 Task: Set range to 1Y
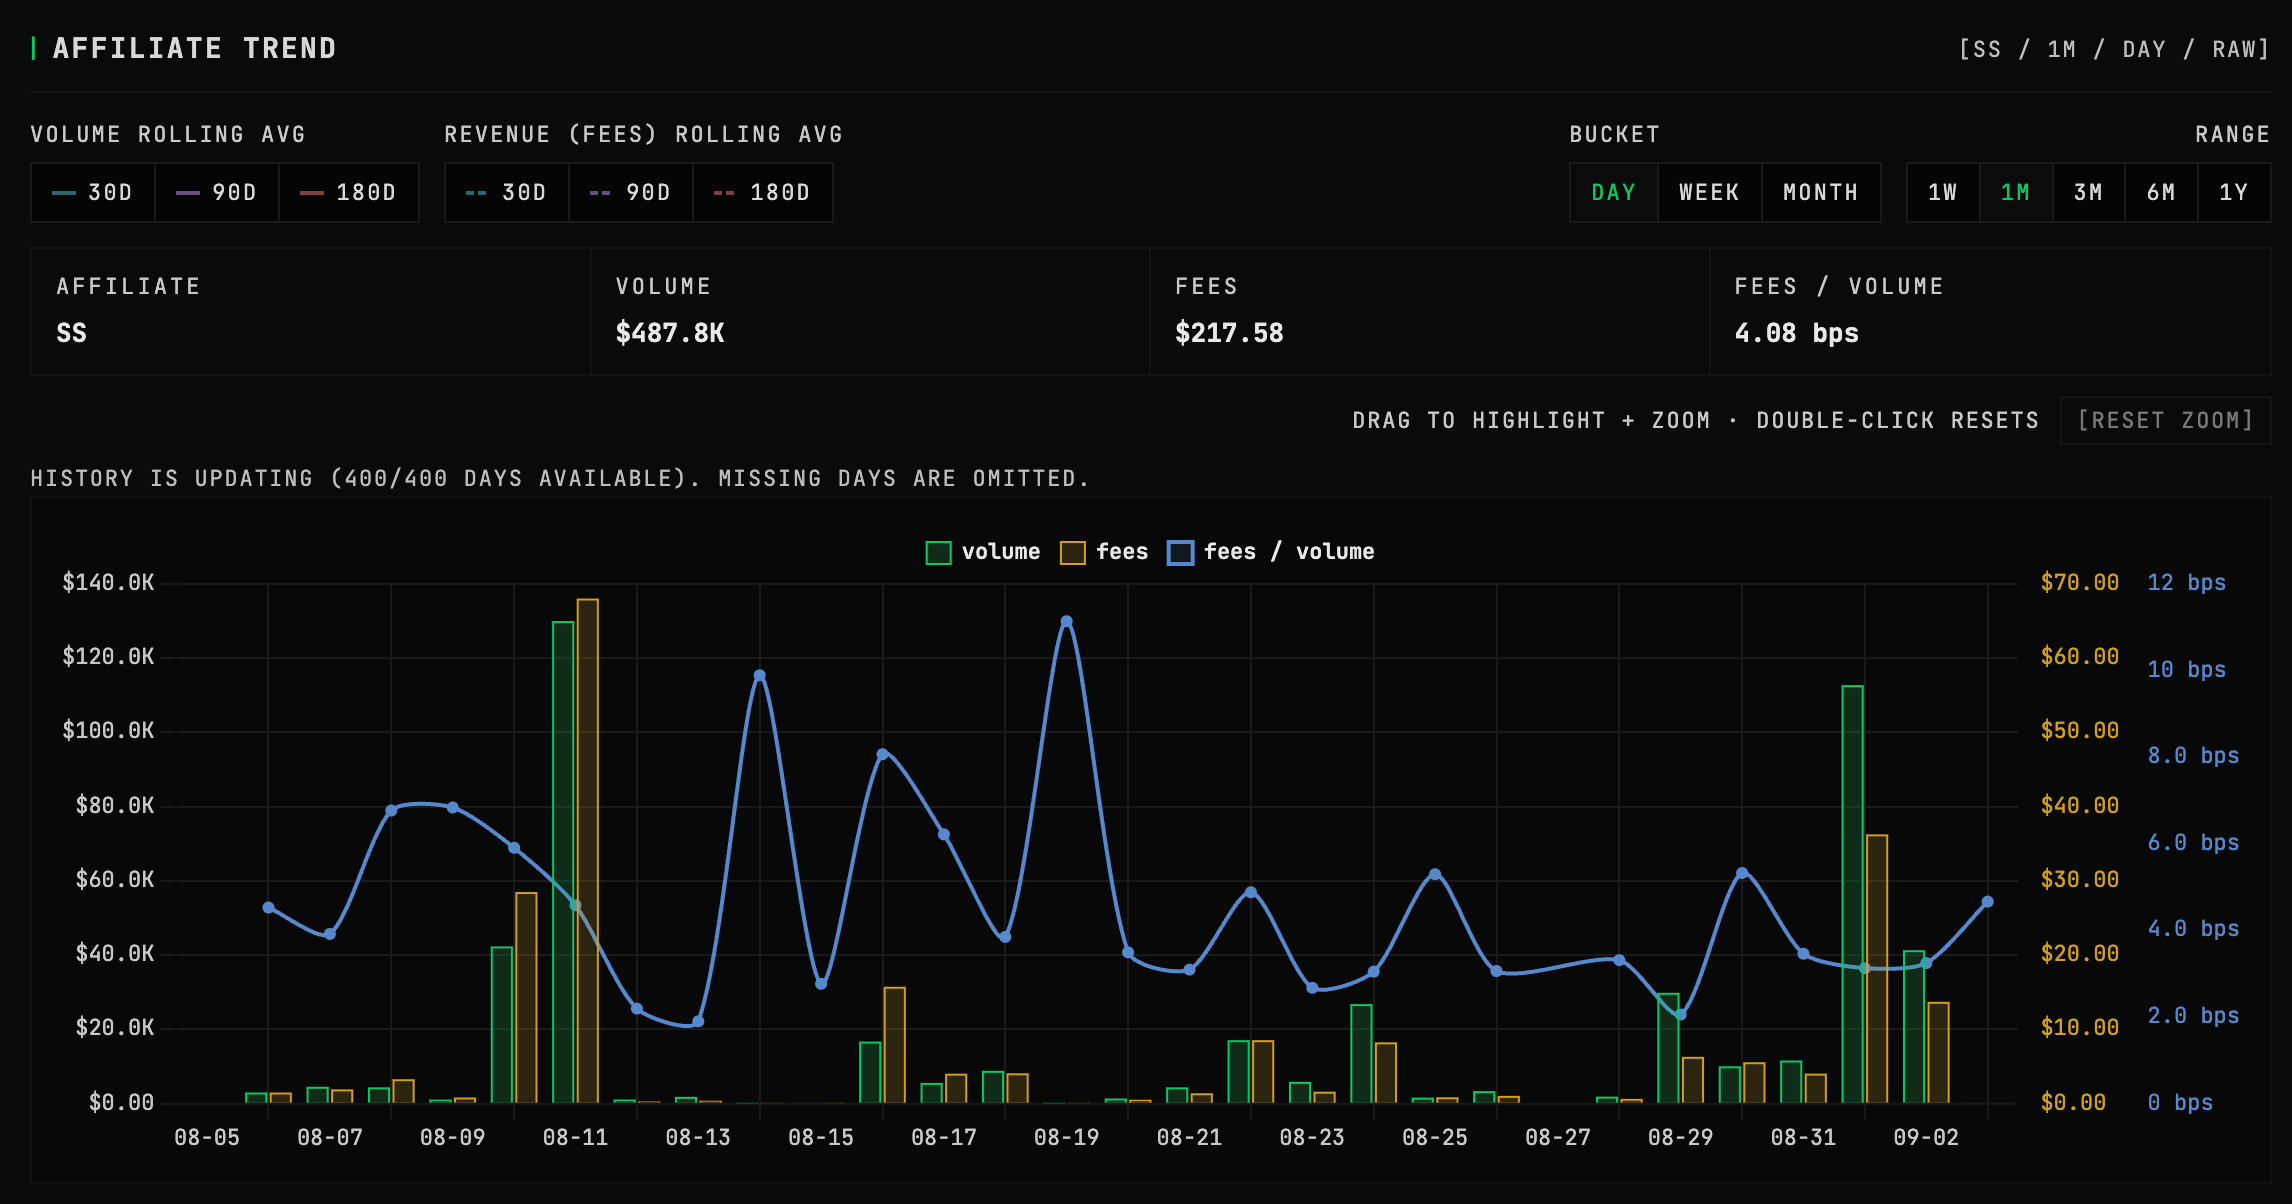pyautogui.click(x=2234, y=192)
